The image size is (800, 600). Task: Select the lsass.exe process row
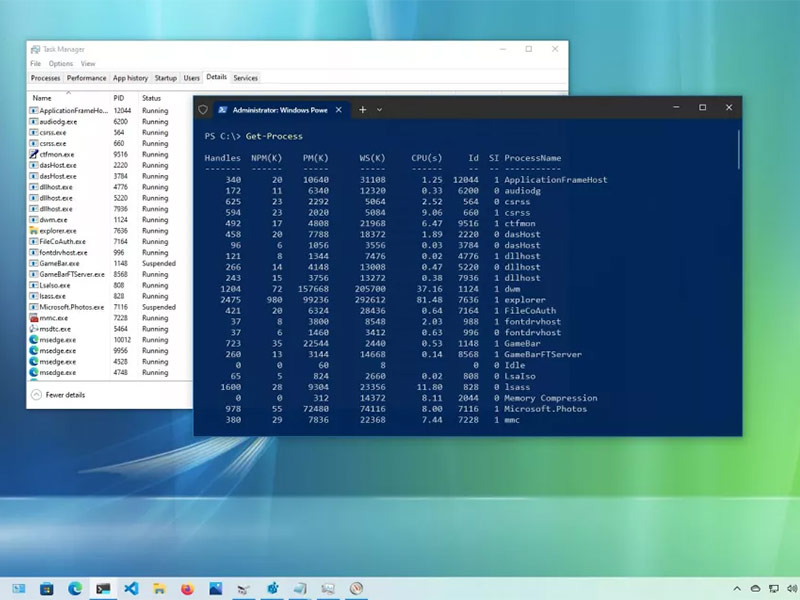[x=110, y=296]
